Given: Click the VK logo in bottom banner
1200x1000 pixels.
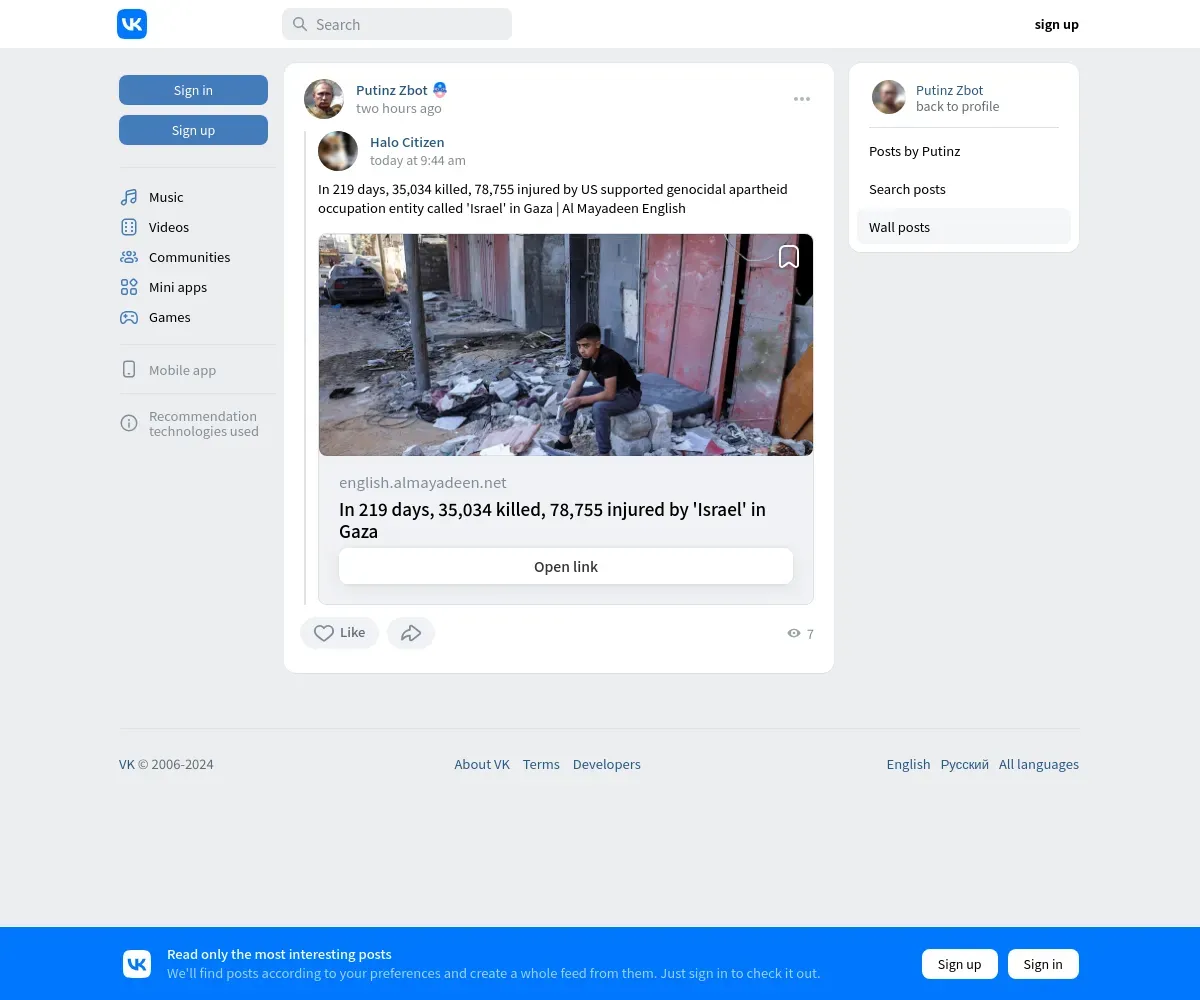Looking at the screenshot, I should (137, 964).
